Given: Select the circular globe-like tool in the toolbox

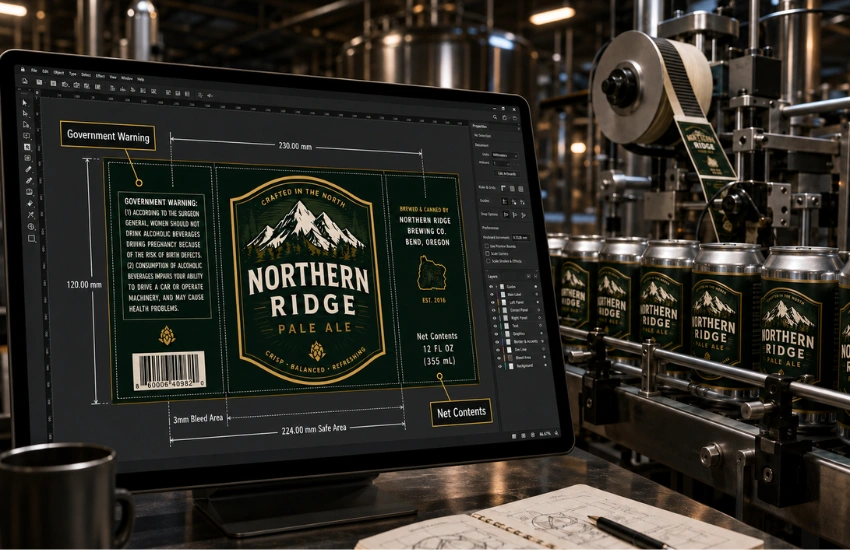Looking at the screenshot, I should (31, 227).
